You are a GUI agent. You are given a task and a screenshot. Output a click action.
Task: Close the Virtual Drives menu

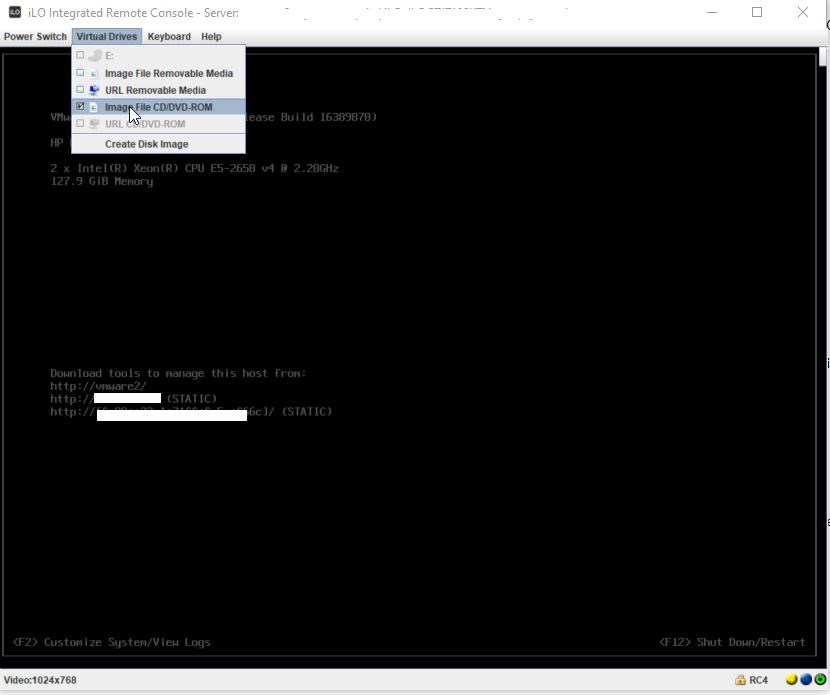(106, 37)
